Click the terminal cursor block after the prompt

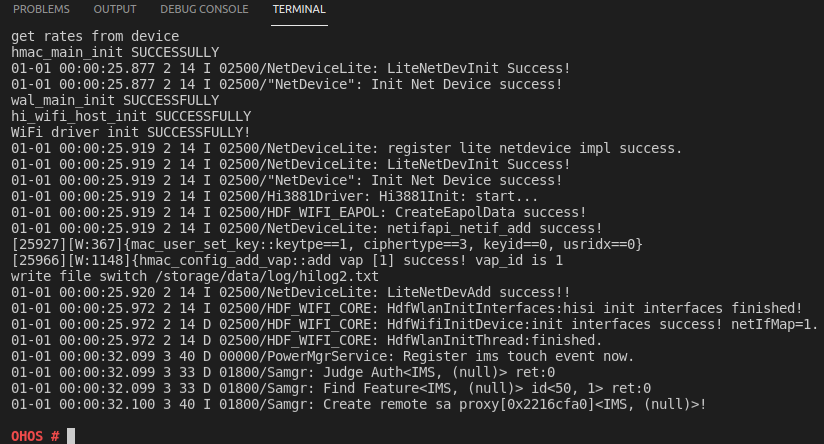(70, 436)
